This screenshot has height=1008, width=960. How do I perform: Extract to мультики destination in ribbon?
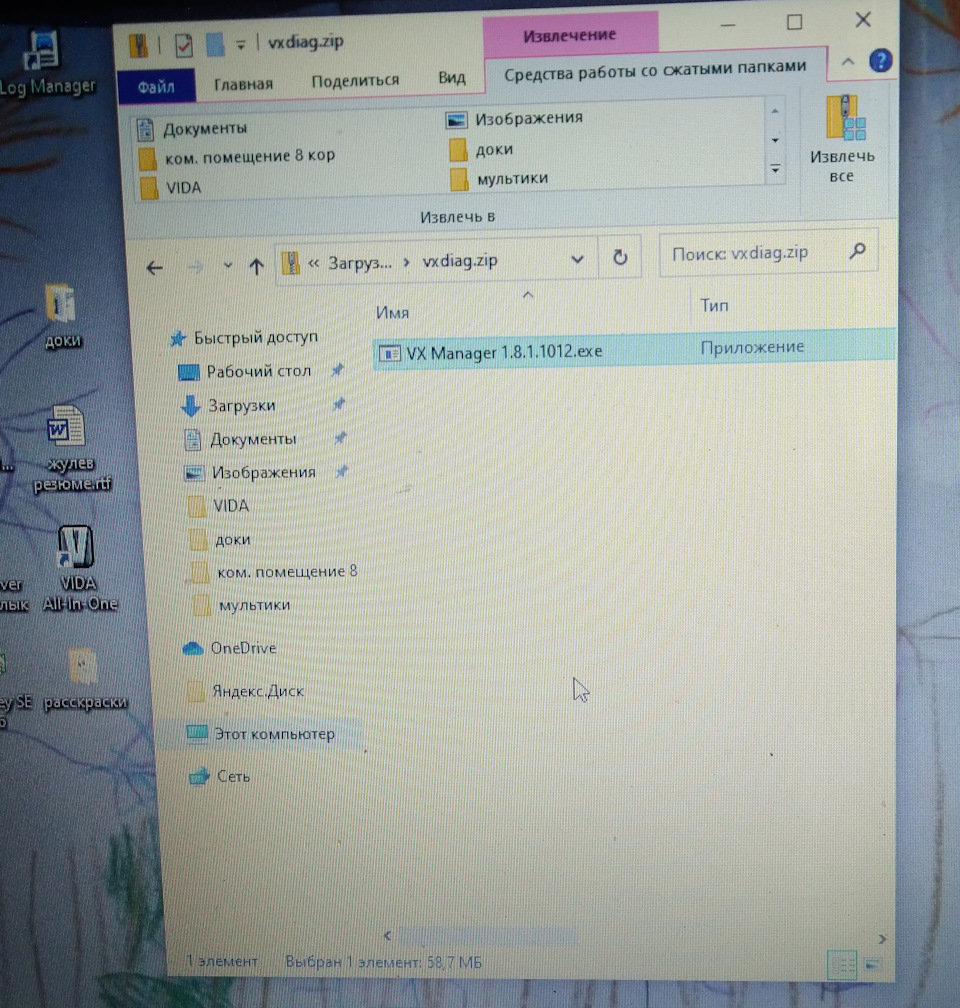[500, 179]
